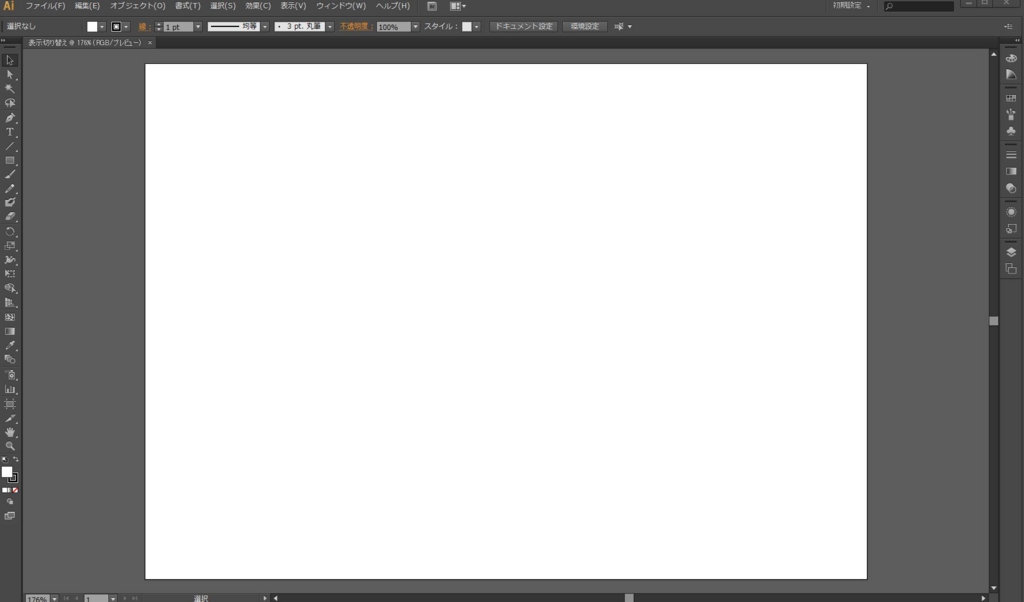Image resolution: width=1024 pixels, height=602 pixels.
Task: Select the Eraser tool
Action: (x=10, y=217)
